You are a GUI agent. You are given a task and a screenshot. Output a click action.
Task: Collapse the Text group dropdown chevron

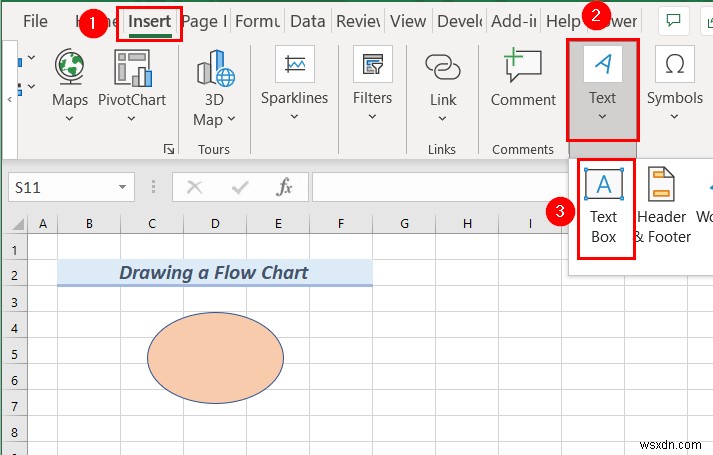[603, 117]
